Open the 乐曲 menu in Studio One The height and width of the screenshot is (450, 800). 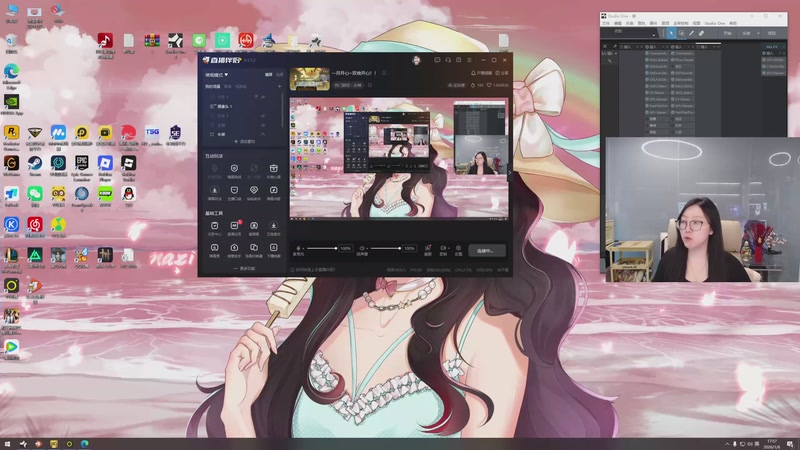pos(630,23)
